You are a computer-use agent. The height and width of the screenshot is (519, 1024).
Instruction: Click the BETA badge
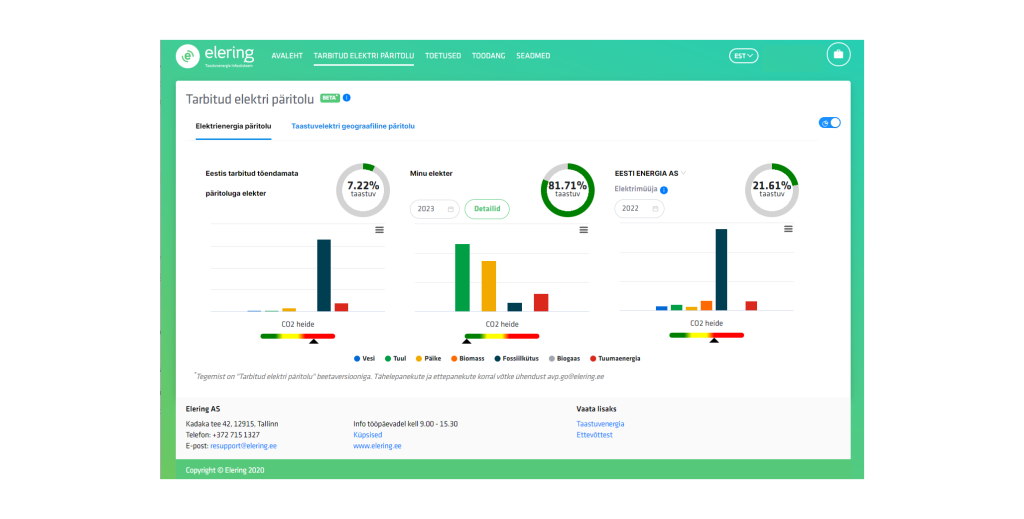(x=330, y=98)
